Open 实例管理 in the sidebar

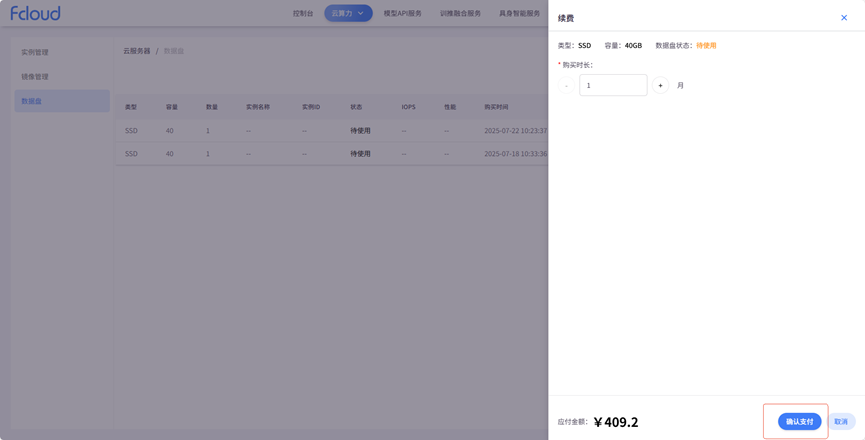pos(35,52)
